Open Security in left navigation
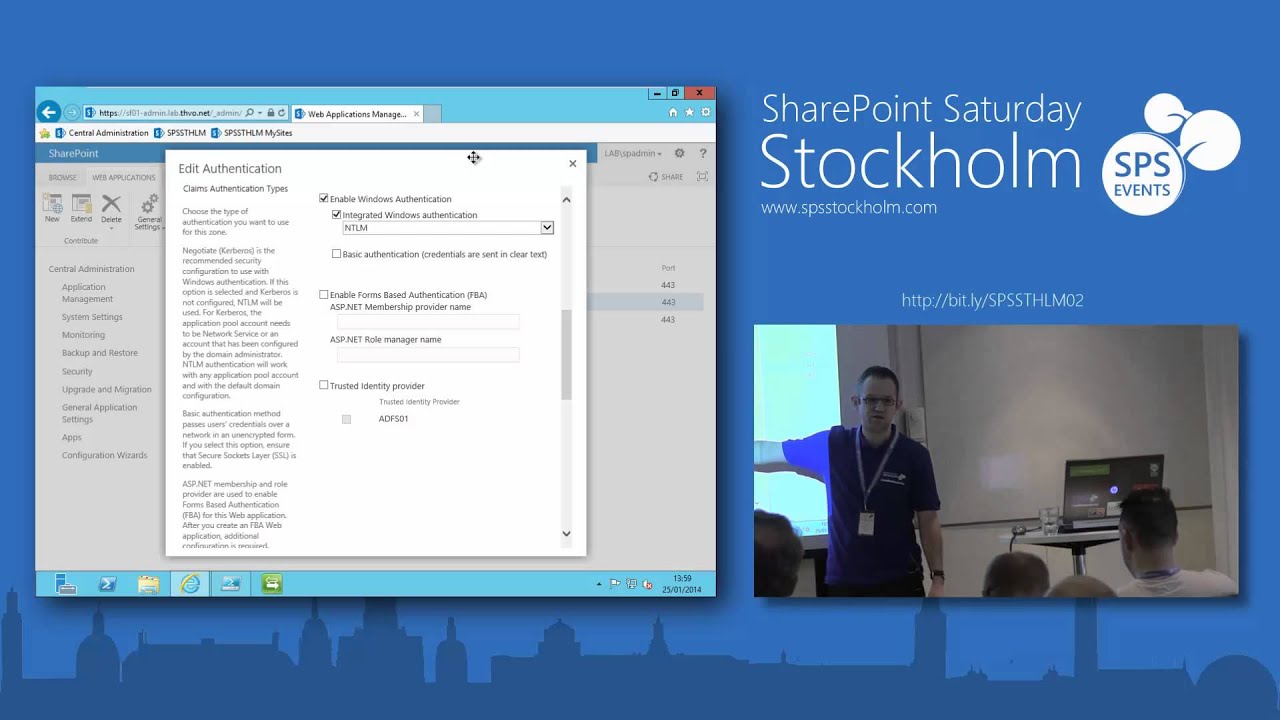1280x720 pixels. [x=77, y=371]
